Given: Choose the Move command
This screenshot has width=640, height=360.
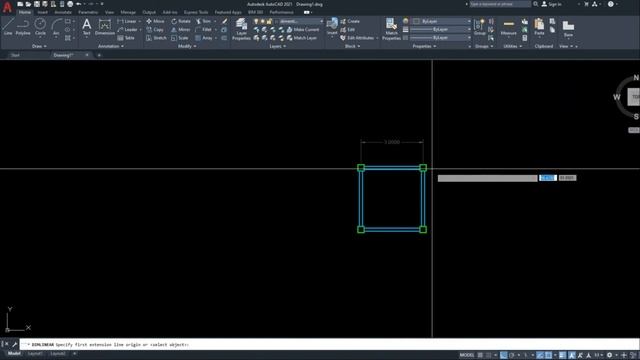Looking at the screenshot, I should pos(156,21).
